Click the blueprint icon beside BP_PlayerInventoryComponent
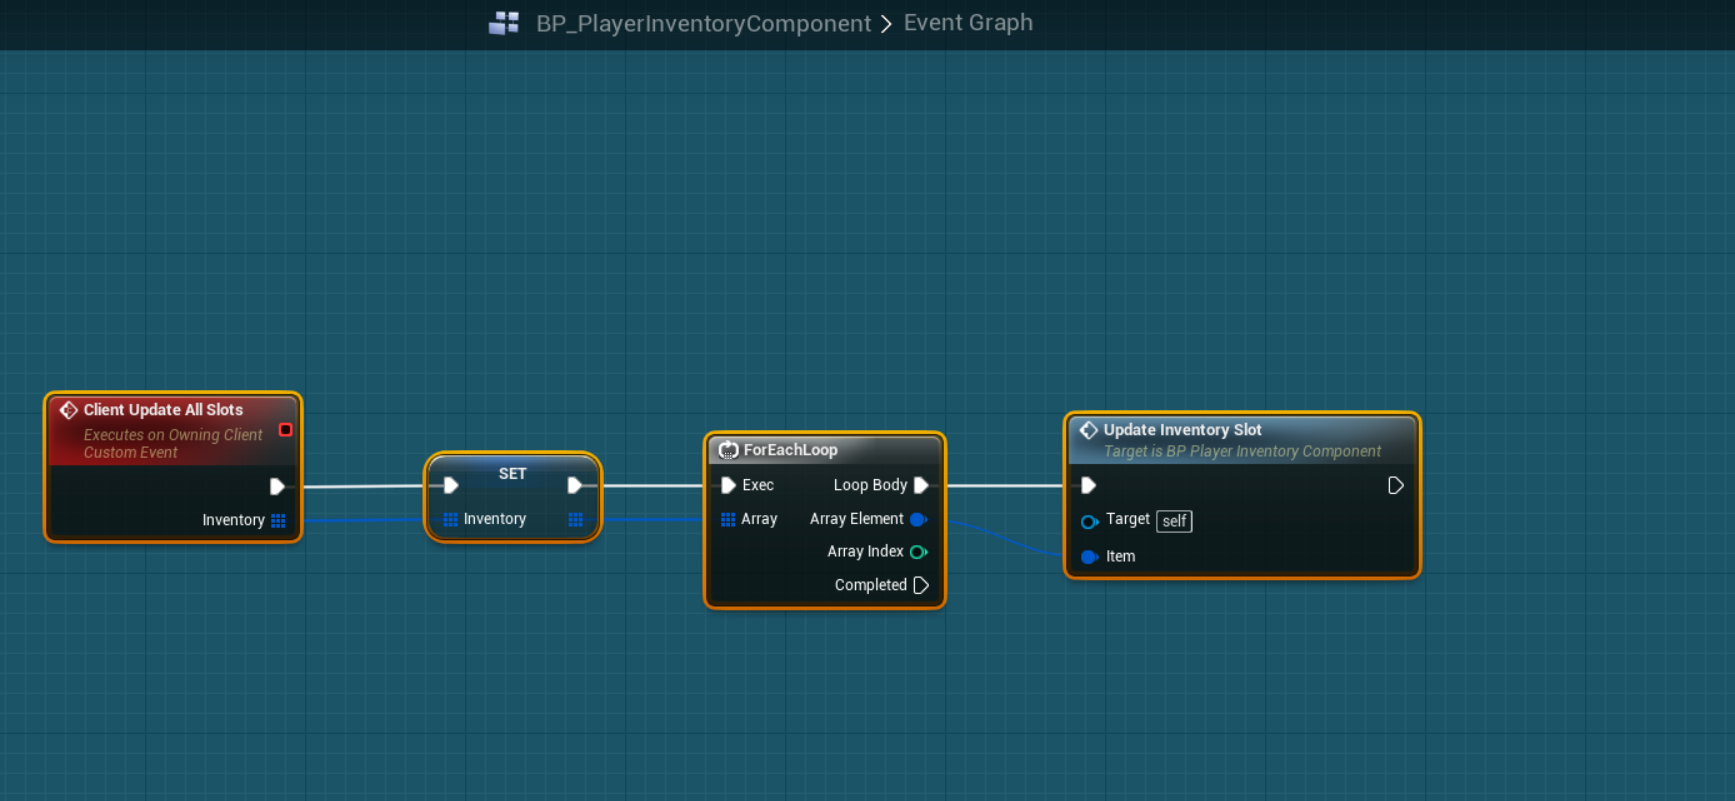The width and height of the screenshot is (1735, 801). (503, 23)
